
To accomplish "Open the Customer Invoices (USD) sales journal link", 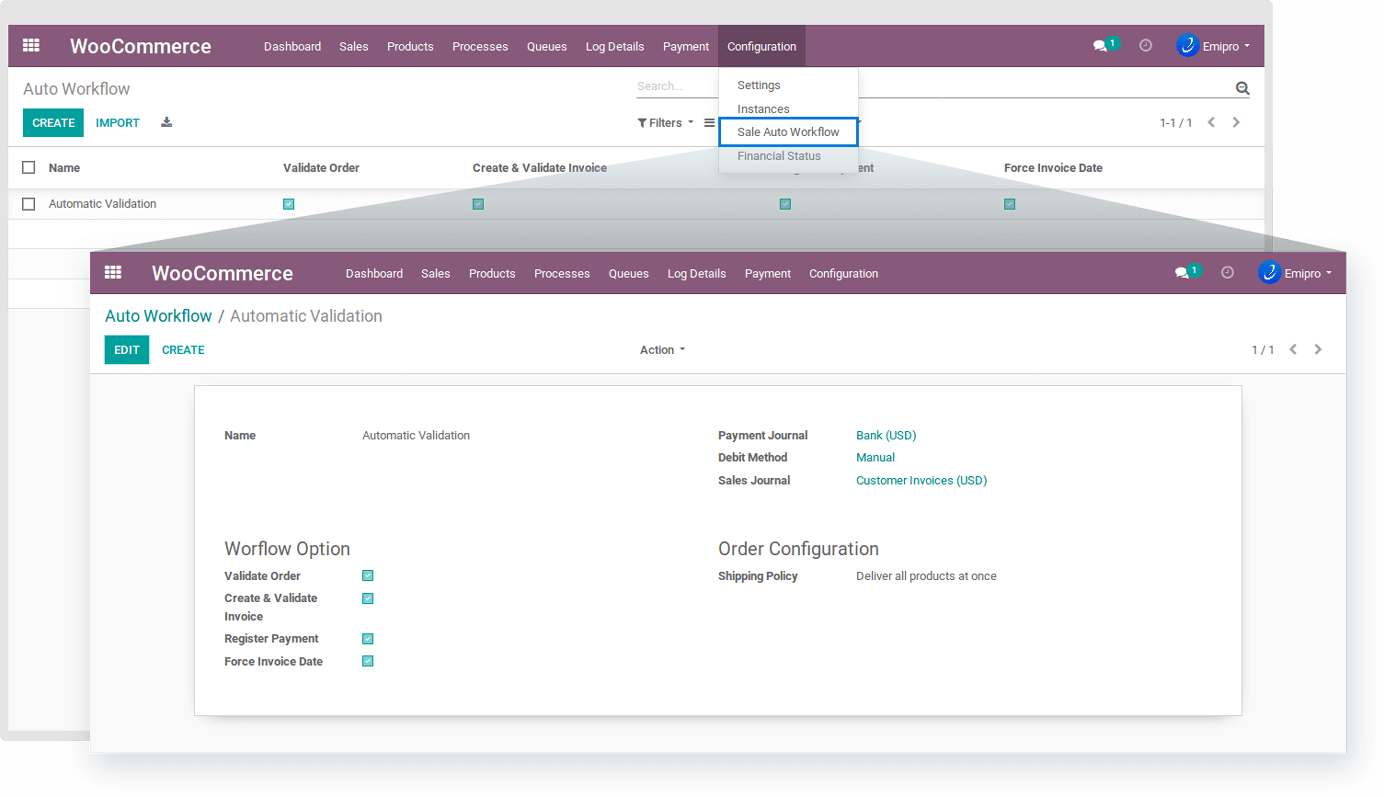I will click(x=921, y=480).
